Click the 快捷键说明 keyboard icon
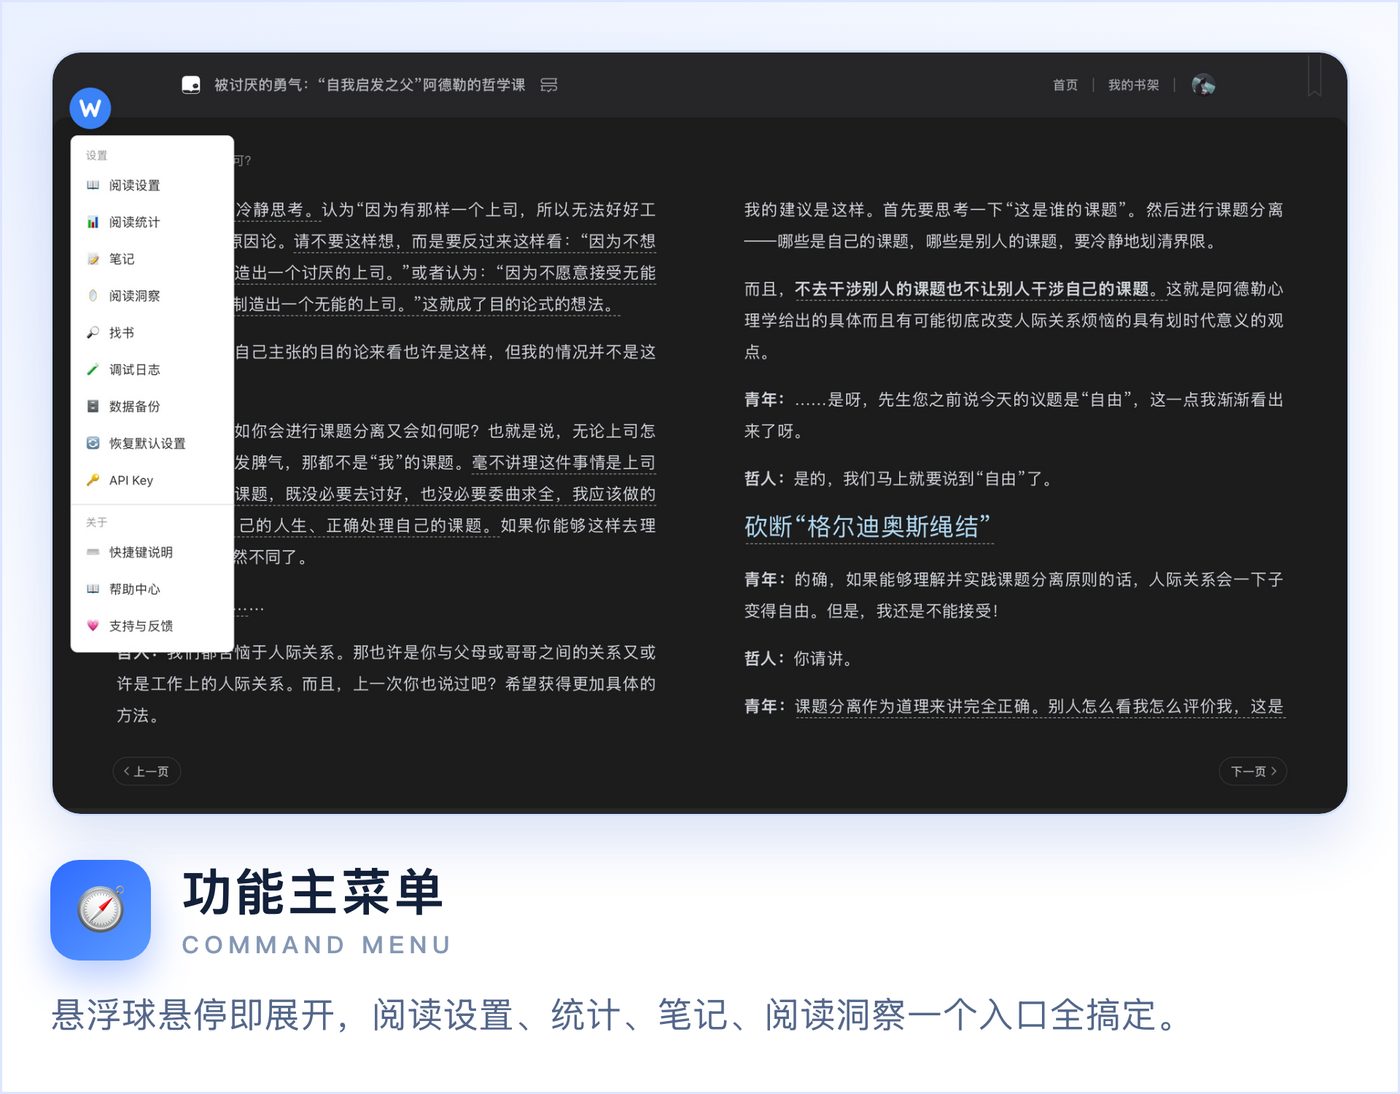Viewport: 1400px width, 1094px height. [93, 552]
